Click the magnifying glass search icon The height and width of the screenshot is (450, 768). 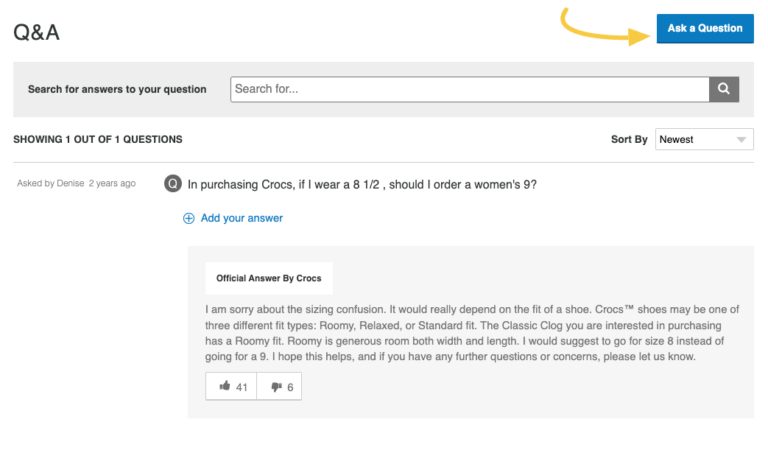[724, 89]
